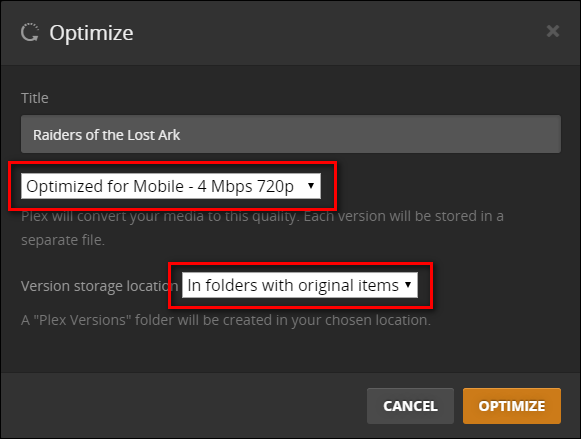This screenshot has width=581, height=439.
Task: Click the separate file description line
Action: 63,240
